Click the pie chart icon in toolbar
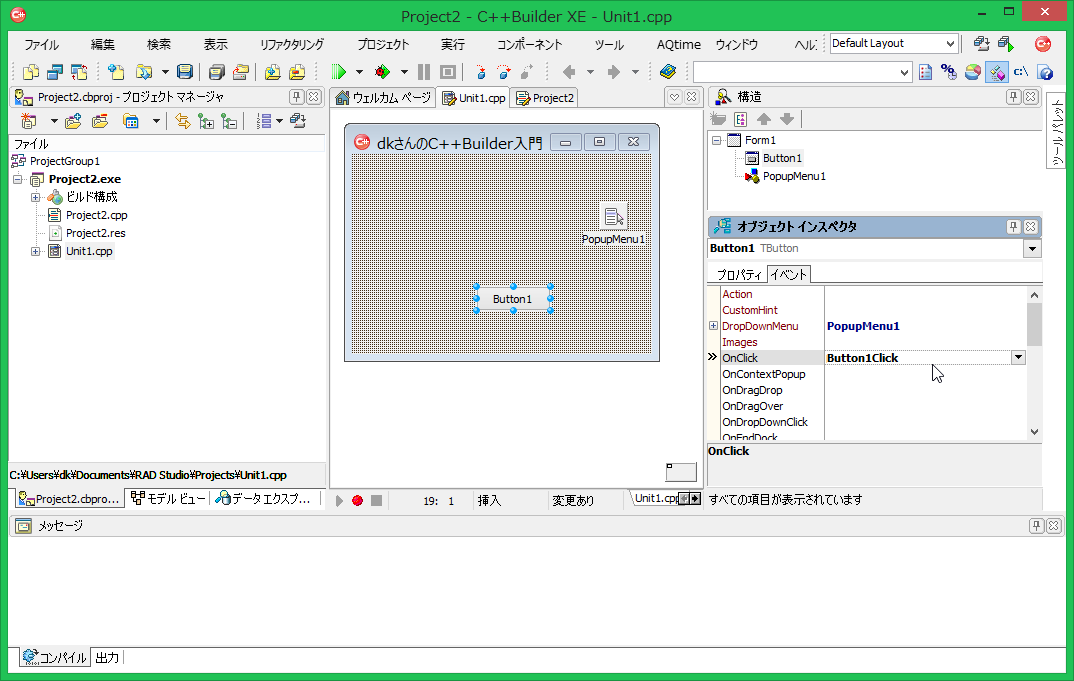This screenshot has height=681, width=1074. point(972,72)
